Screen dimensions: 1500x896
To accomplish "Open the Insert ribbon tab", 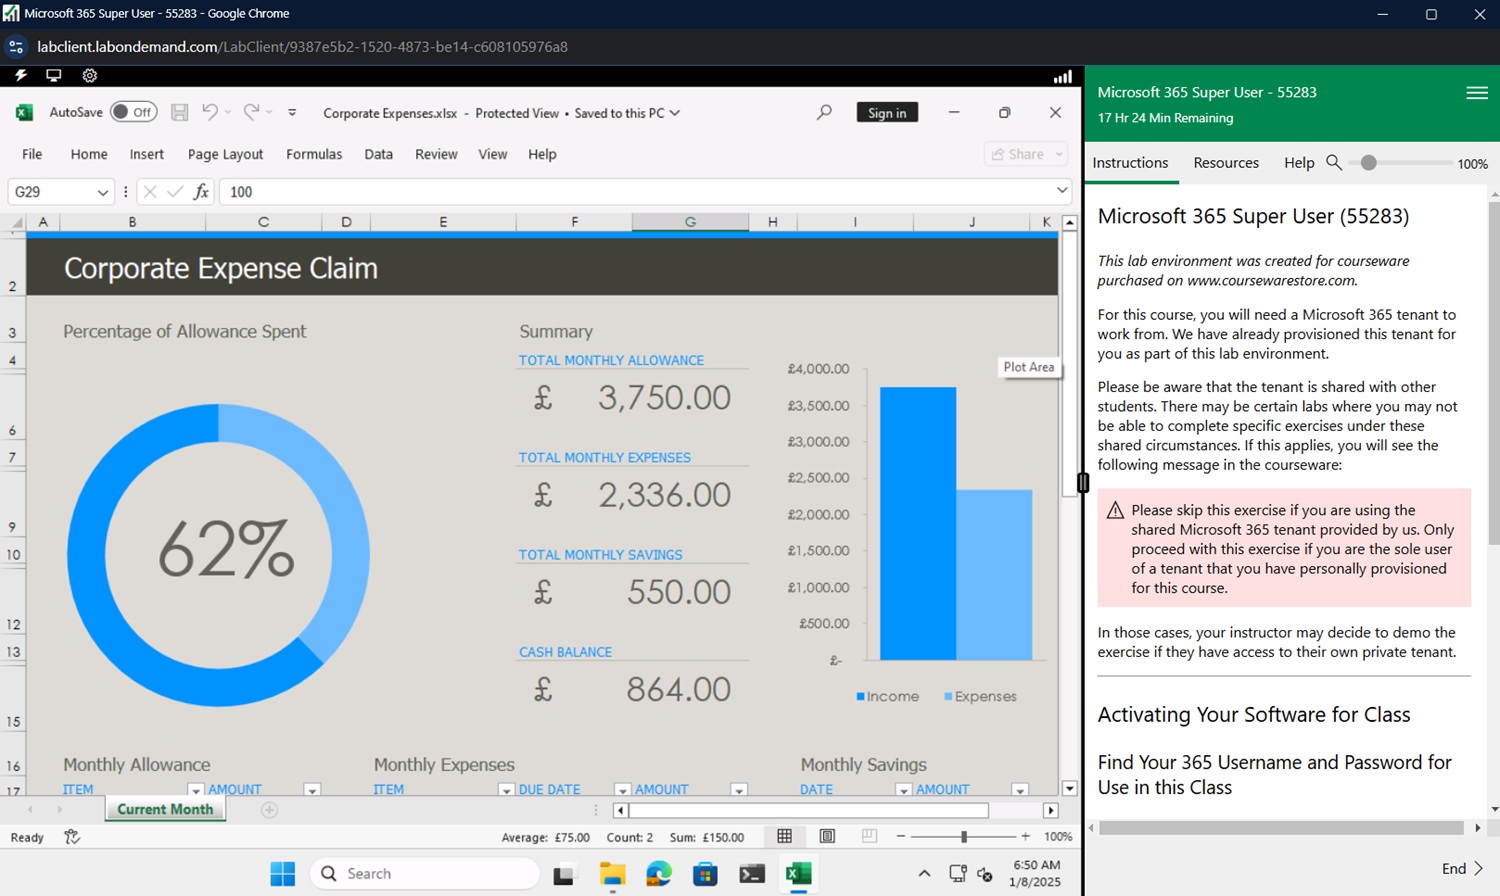I will point(146,154).
